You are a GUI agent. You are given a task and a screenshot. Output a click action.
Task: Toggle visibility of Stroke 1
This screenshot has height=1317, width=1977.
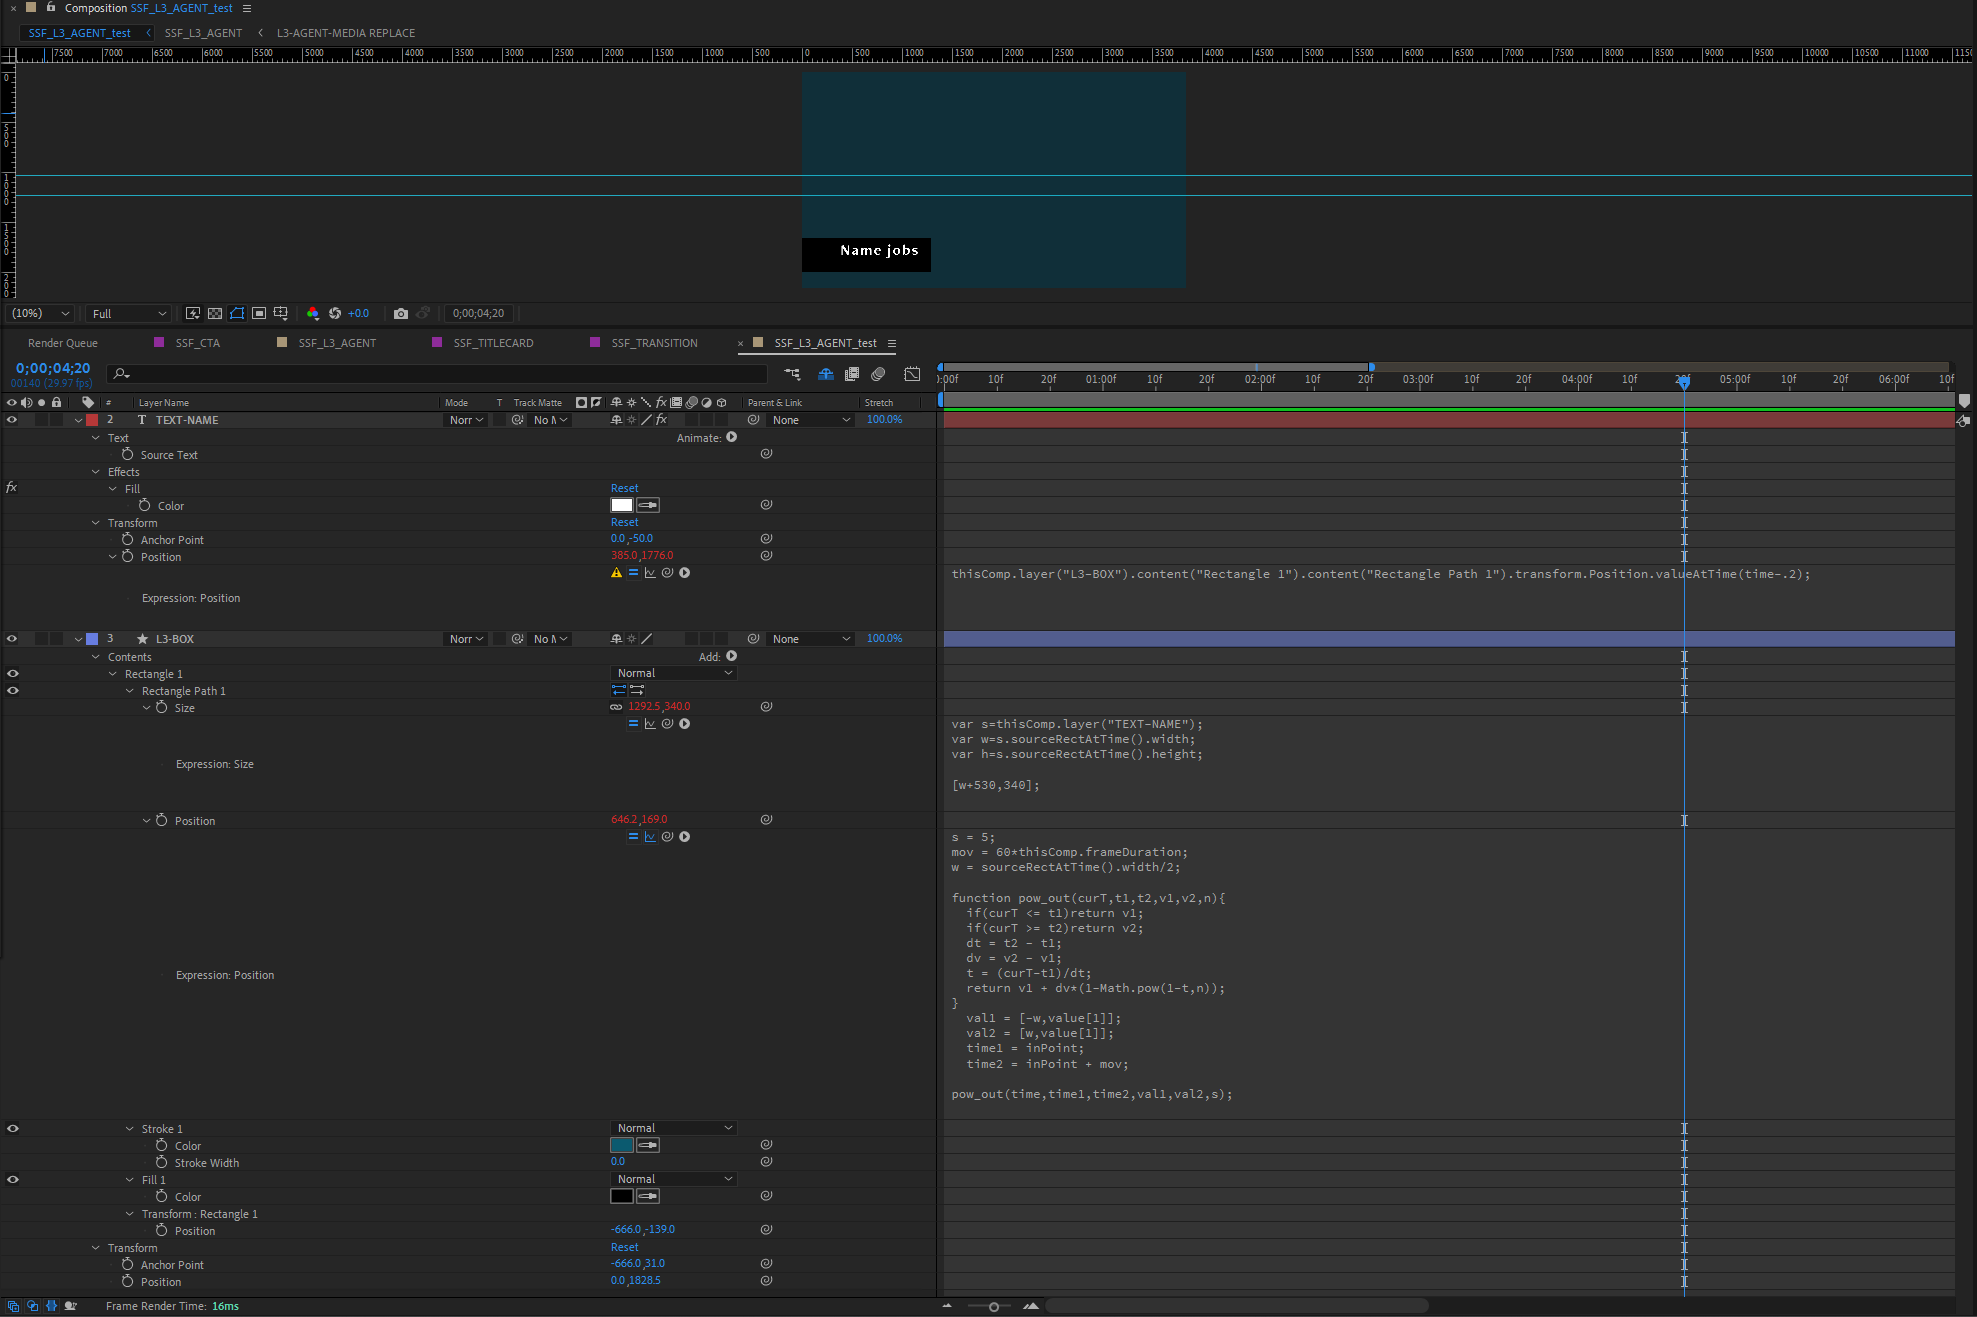tap(12, 1129)
